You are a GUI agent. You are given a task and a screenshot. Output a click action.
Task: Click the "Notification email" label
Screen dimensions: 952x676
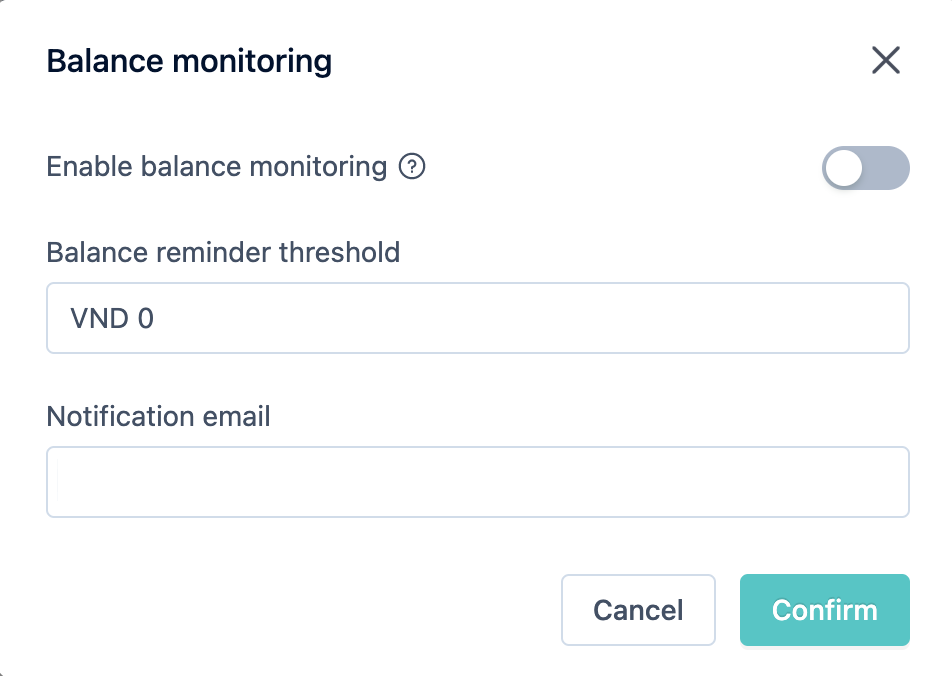158,416
